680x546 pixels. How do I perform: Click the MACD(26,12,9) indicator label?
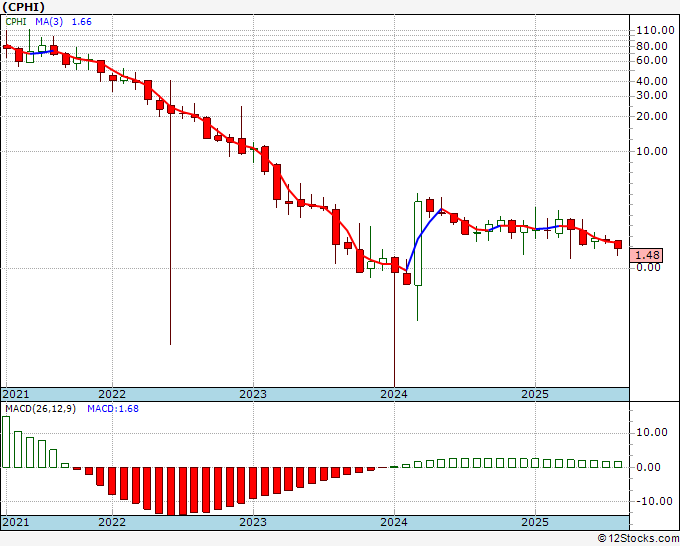click(40, 409)
